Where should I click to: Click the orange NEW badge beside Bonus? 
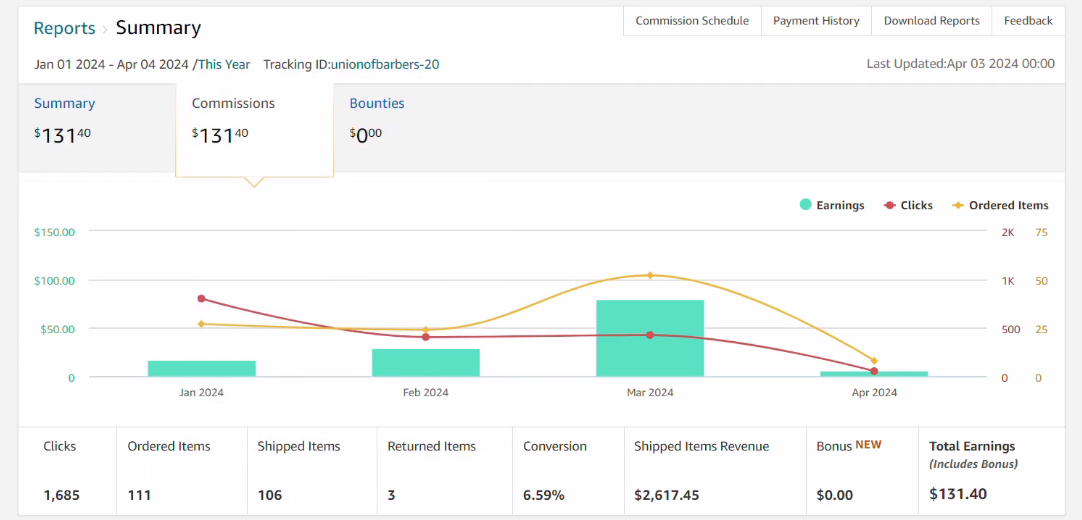pyautogui.click(x=869, y=445)
